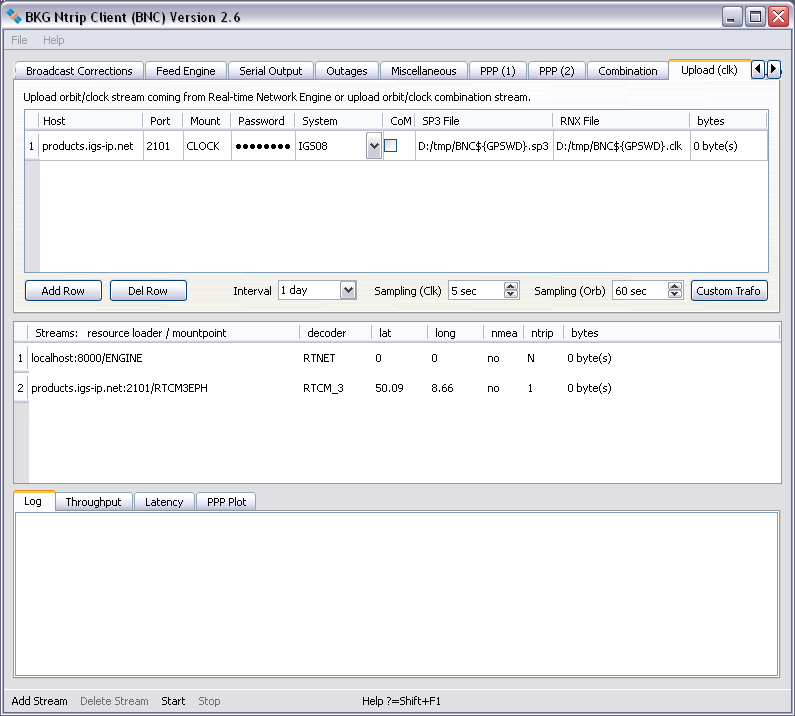The image size is (795, 716).
Task: Switch to the Broadcast Corrections tab
Action: pyautogui.click(x=79, y=71)
